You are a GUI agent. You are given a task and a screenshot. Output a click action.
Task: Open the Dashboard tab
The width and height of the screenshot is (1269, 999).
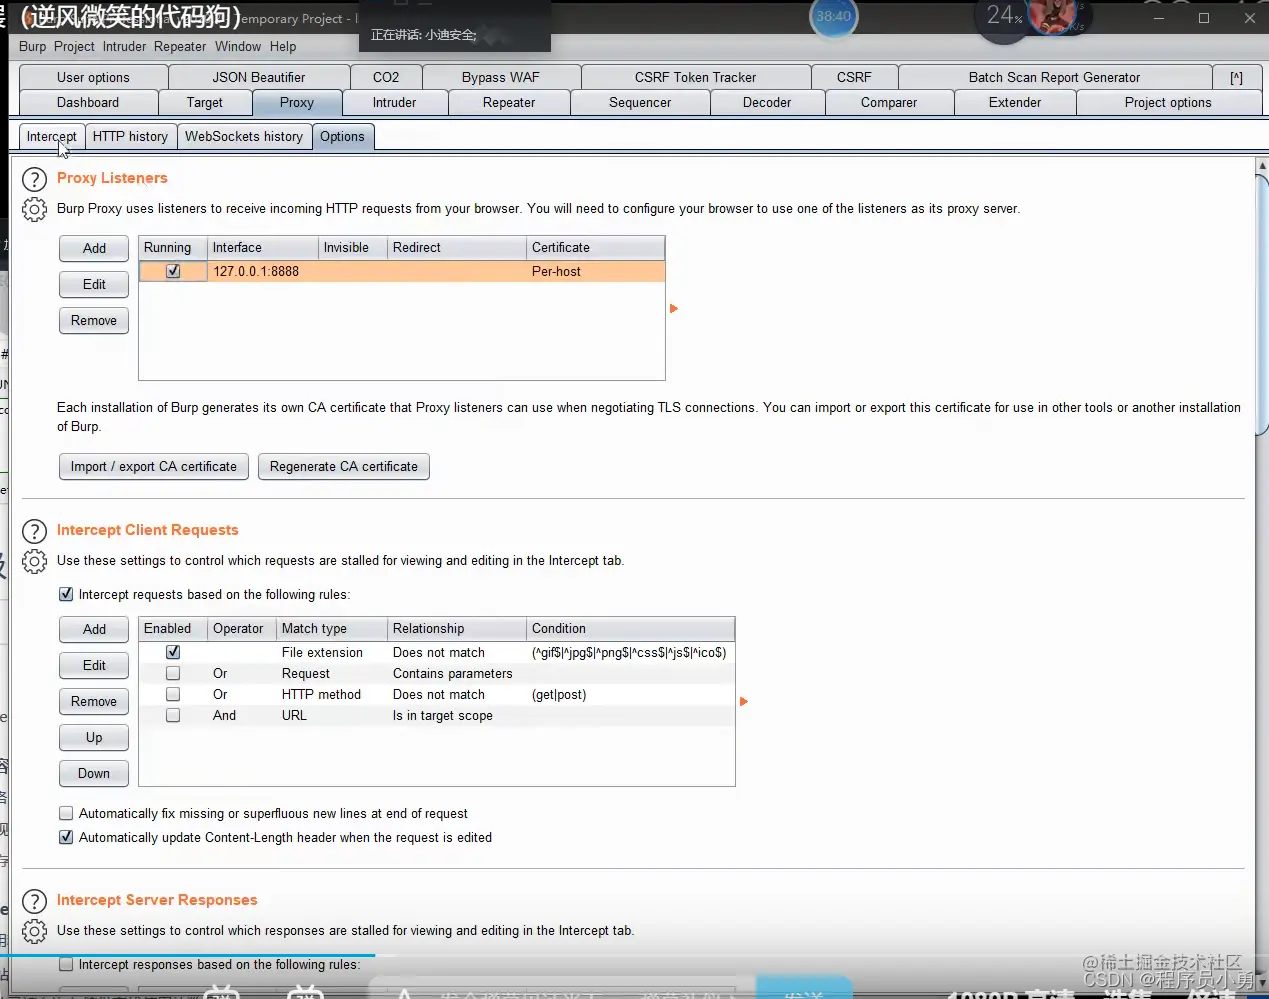pos(88,102)
